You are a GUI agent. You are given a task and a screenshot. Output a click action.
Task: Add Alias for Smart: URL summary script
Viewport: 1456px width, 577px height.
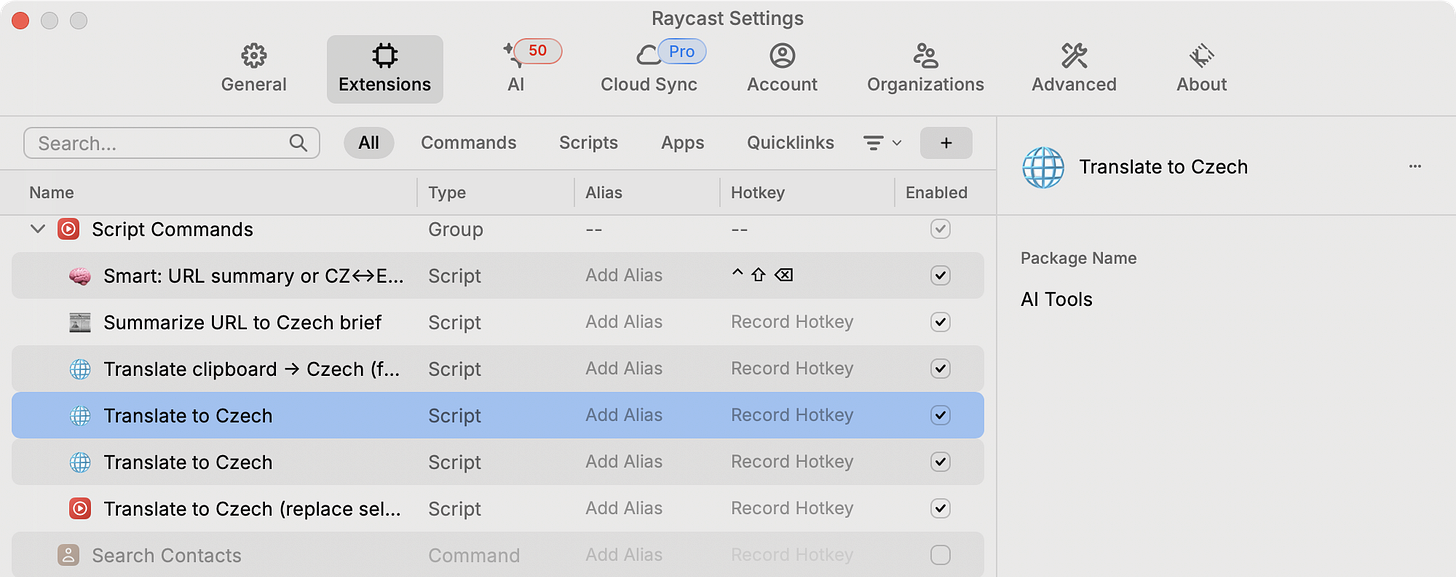click(x=624, y=275)
